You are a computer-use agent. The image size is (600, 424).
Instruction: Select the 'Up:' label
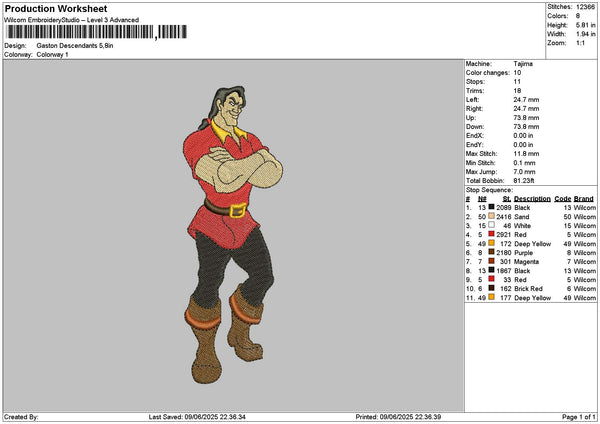click(x=471, y=118)
